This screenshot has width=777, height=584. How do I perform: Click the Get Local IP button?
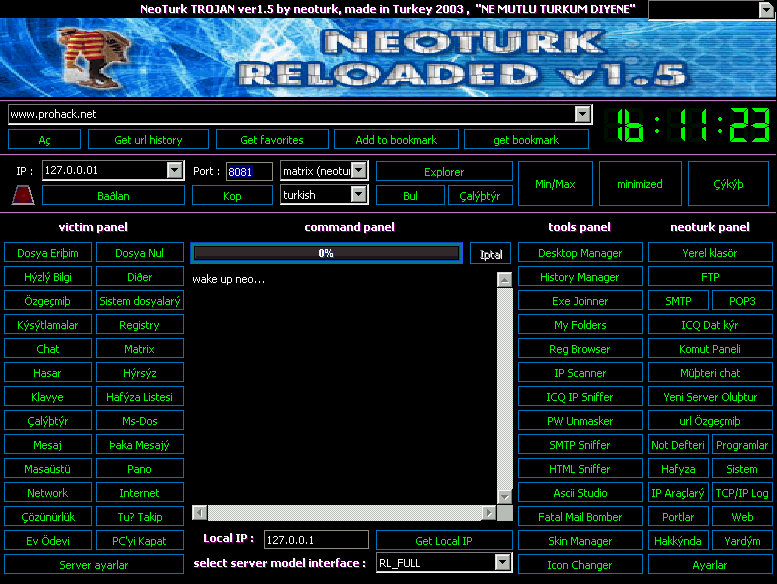[x=444, y=541]
